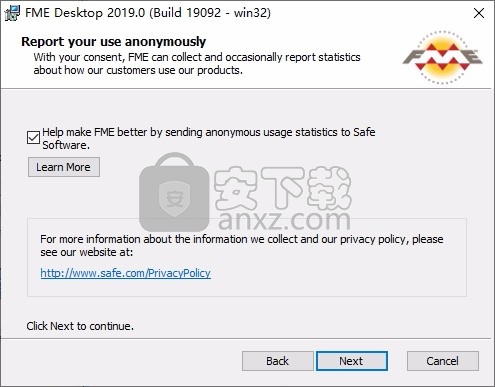Click the "Software." second line of the checkbox label
The width and height of the screenshot is (495, 387).
click(66, 145)
